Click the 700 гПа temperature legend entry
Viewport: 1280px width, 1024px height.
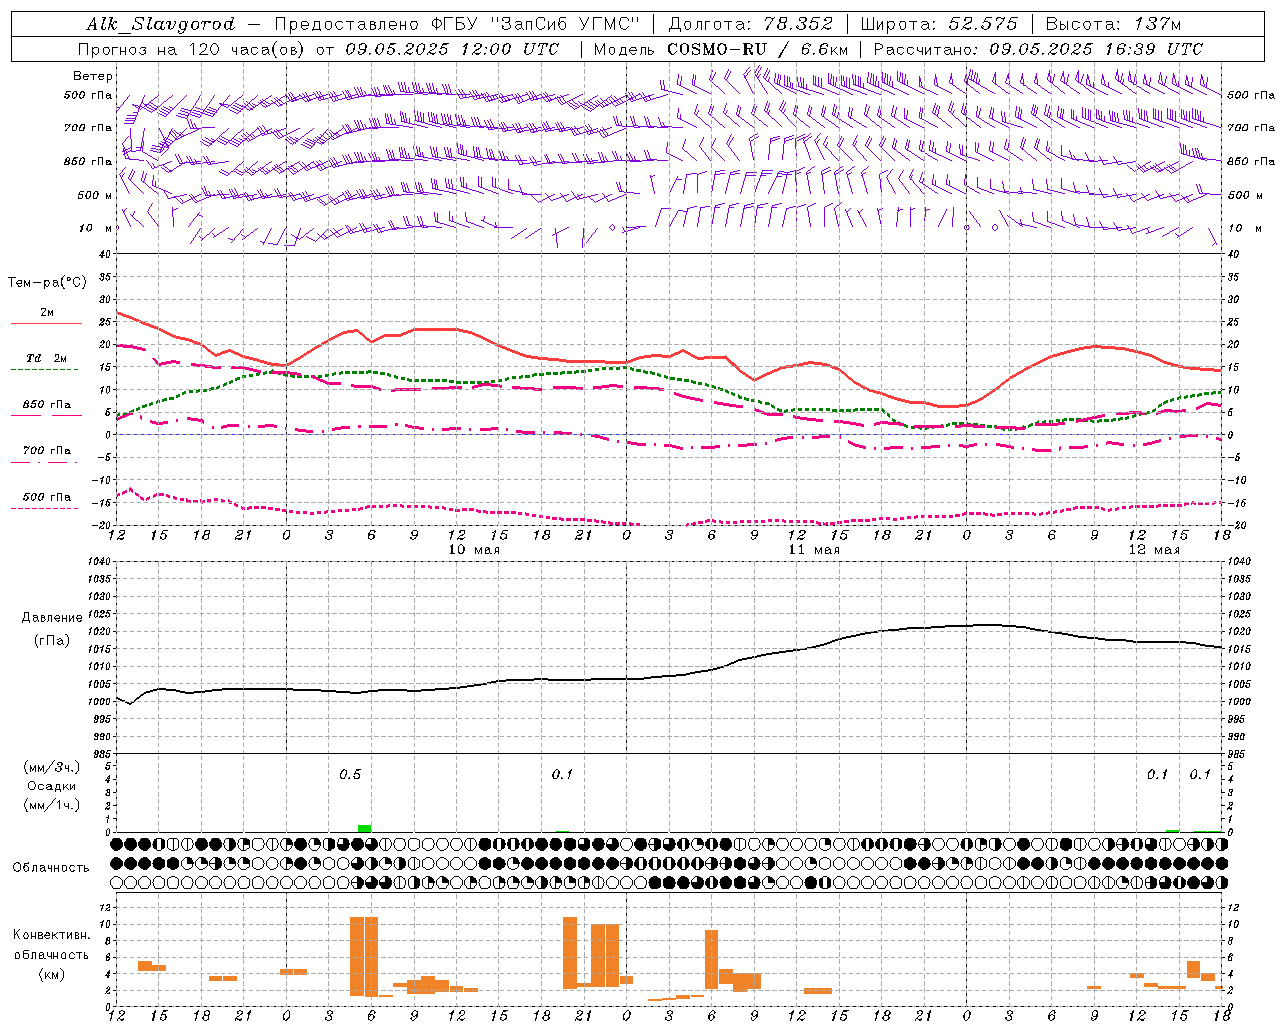click(47, 451)
